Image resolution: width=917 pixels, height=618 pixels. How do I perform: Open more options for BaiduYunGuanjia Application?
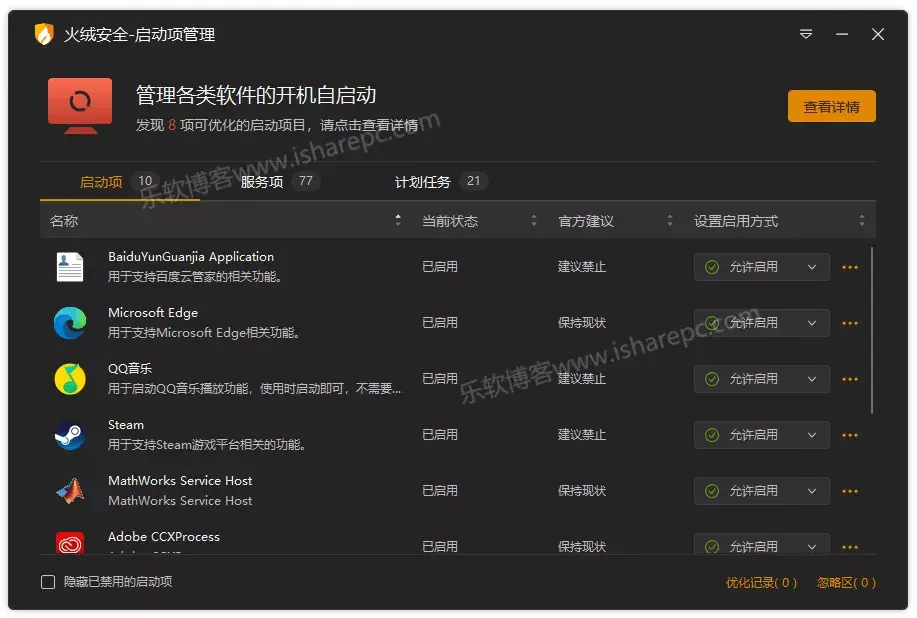click(x=850, y=267)
